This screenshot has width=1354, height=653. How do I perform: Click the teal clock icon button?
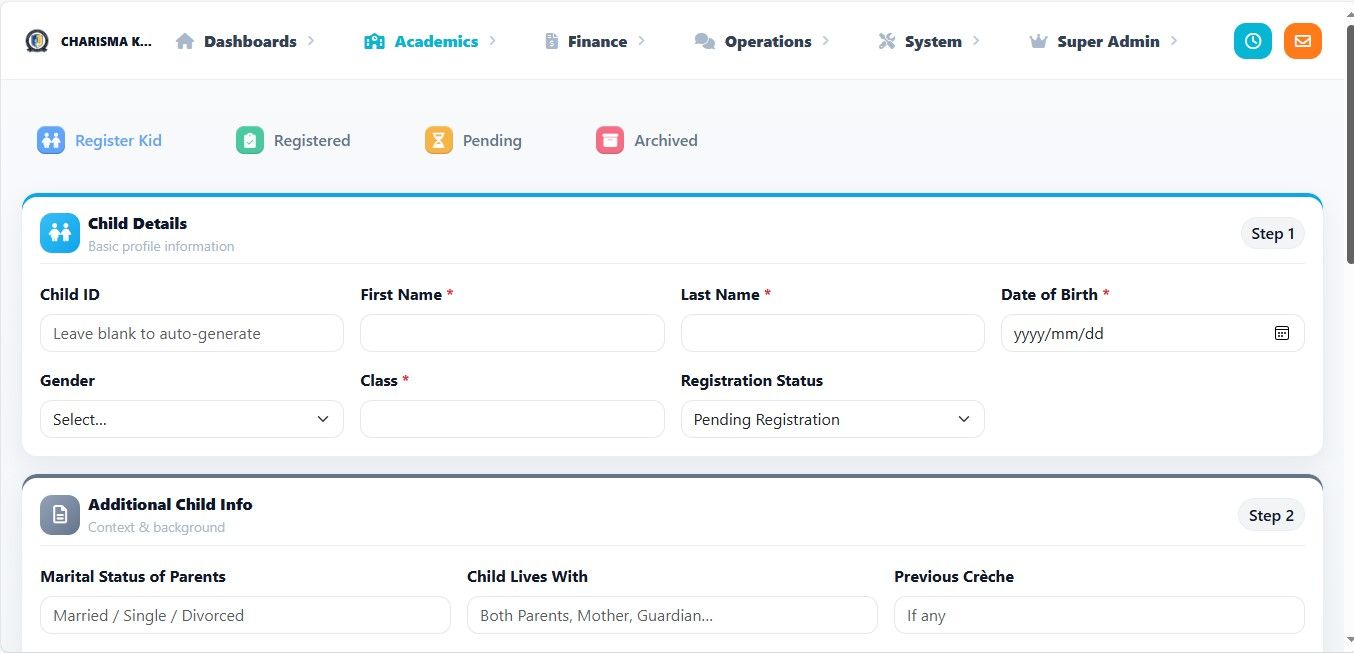[1252, 41]
